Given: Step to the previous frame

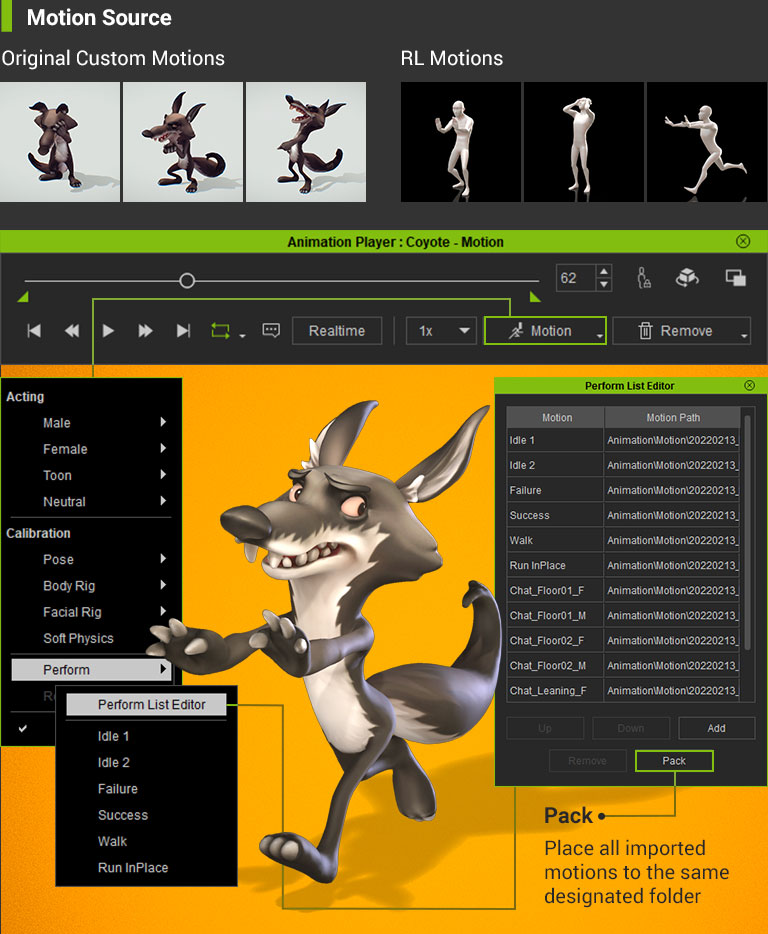Looking at the screenshot, I should (x=72, y=331).
